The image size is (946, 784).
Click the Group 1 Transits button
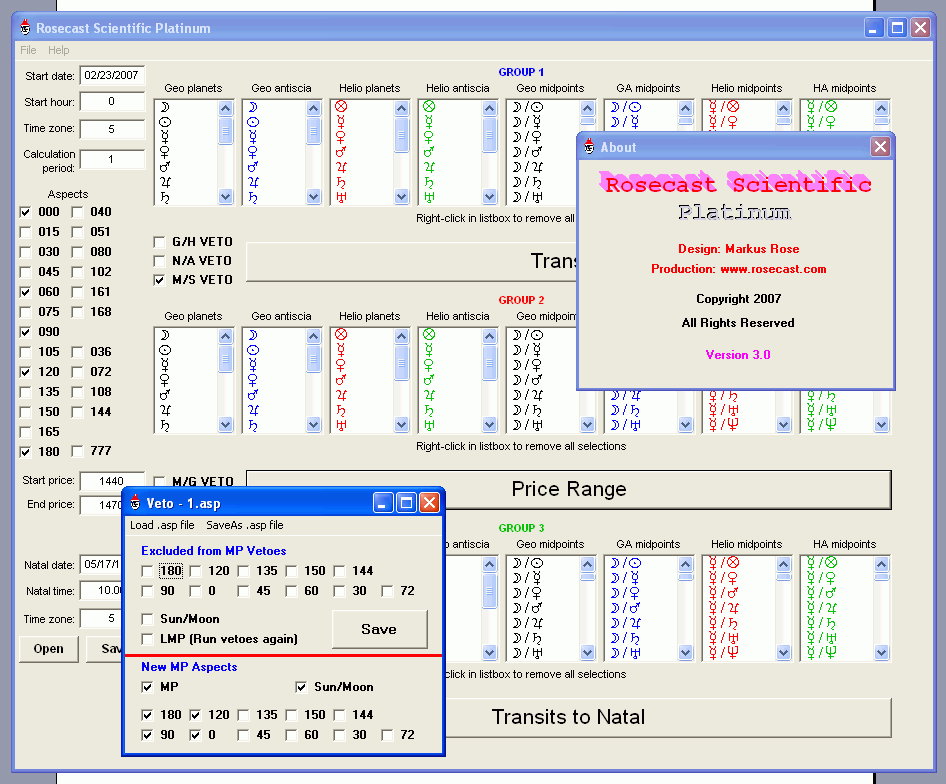[411, 261]
